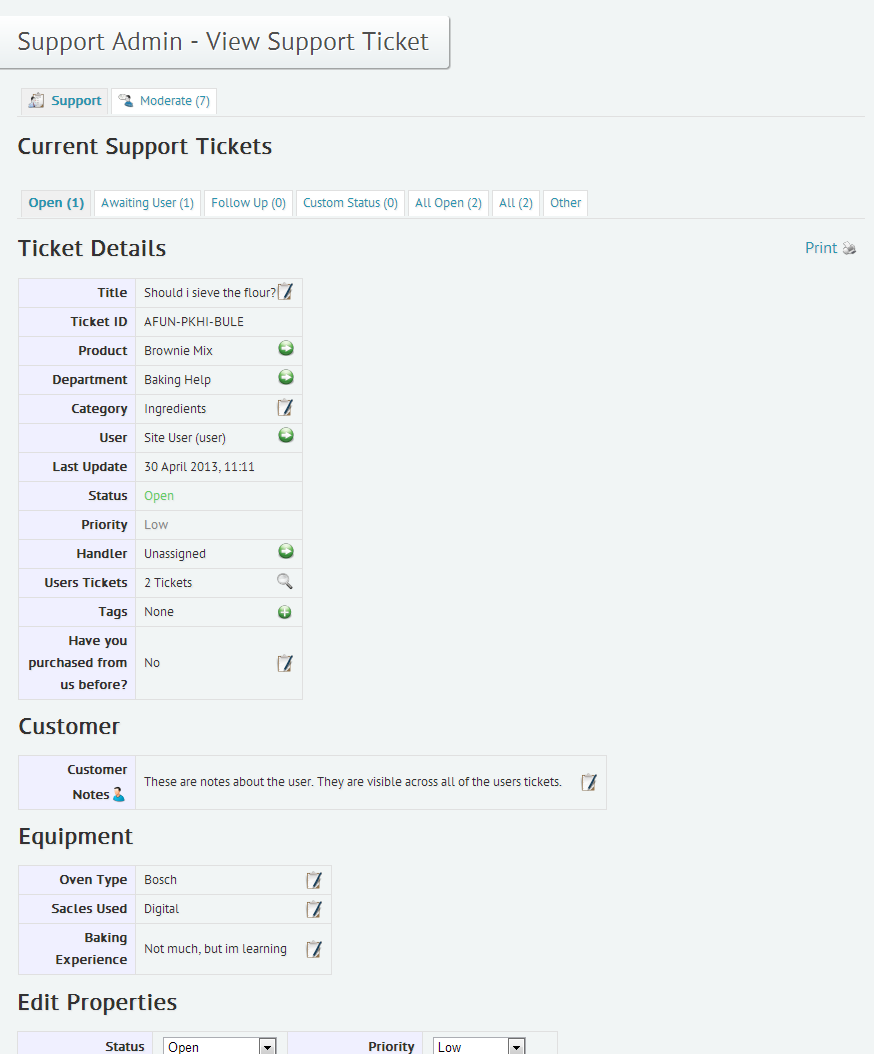Switch to Awaiting User (1) tab
The height and width of the screenshot is (1054, 874).
147,203
